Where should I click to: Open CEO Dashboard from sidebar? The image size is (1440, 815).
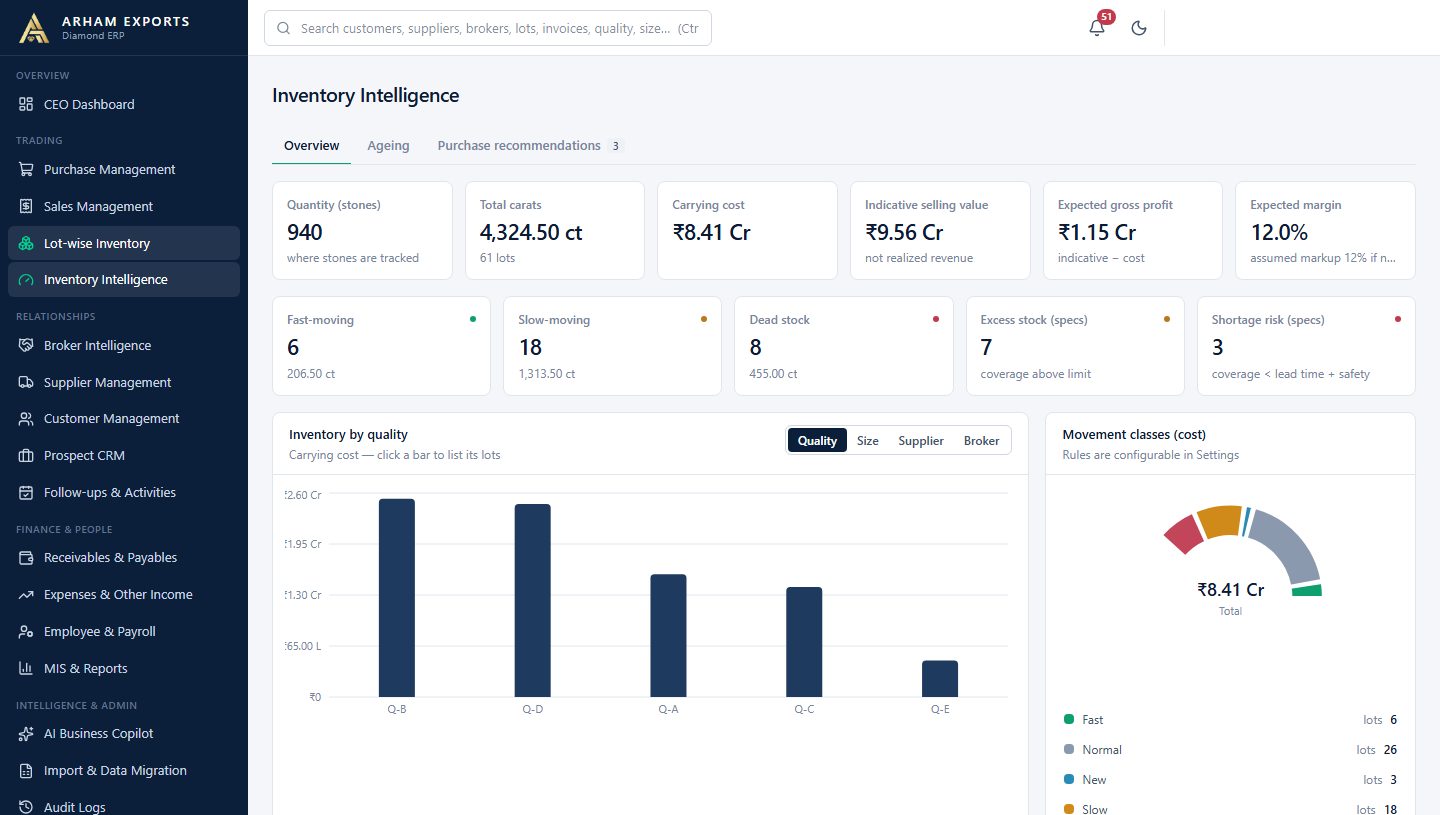[124, 104]
